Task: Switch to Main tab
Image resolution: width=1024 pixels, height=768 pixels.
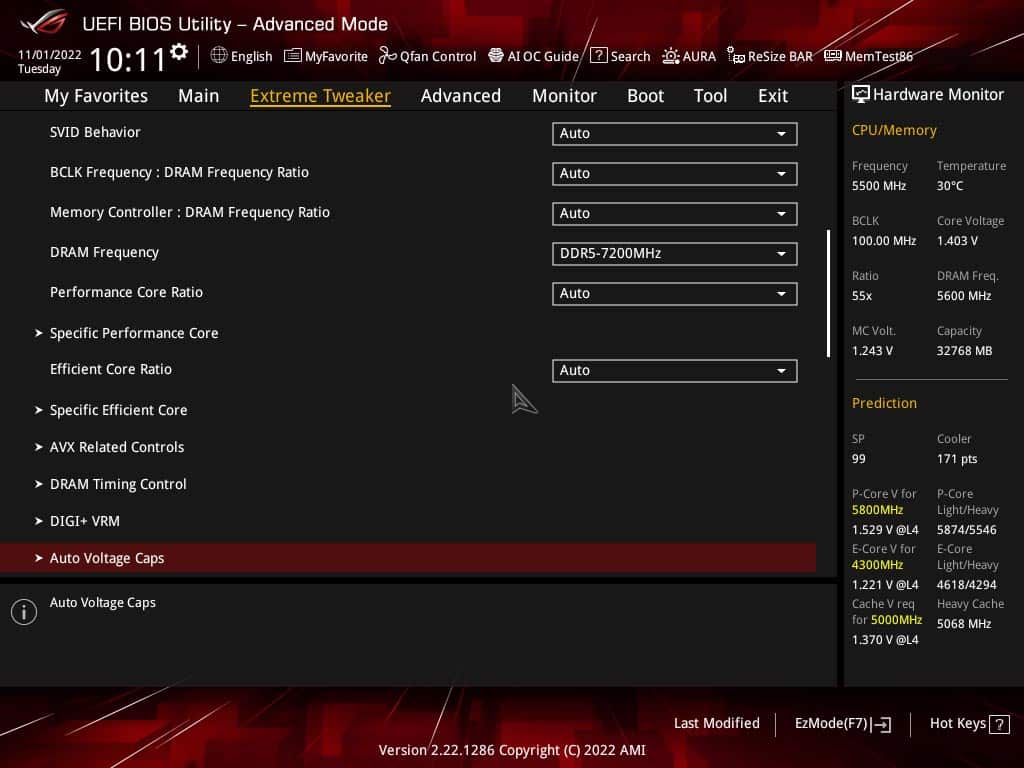Action: coord(199,96)
